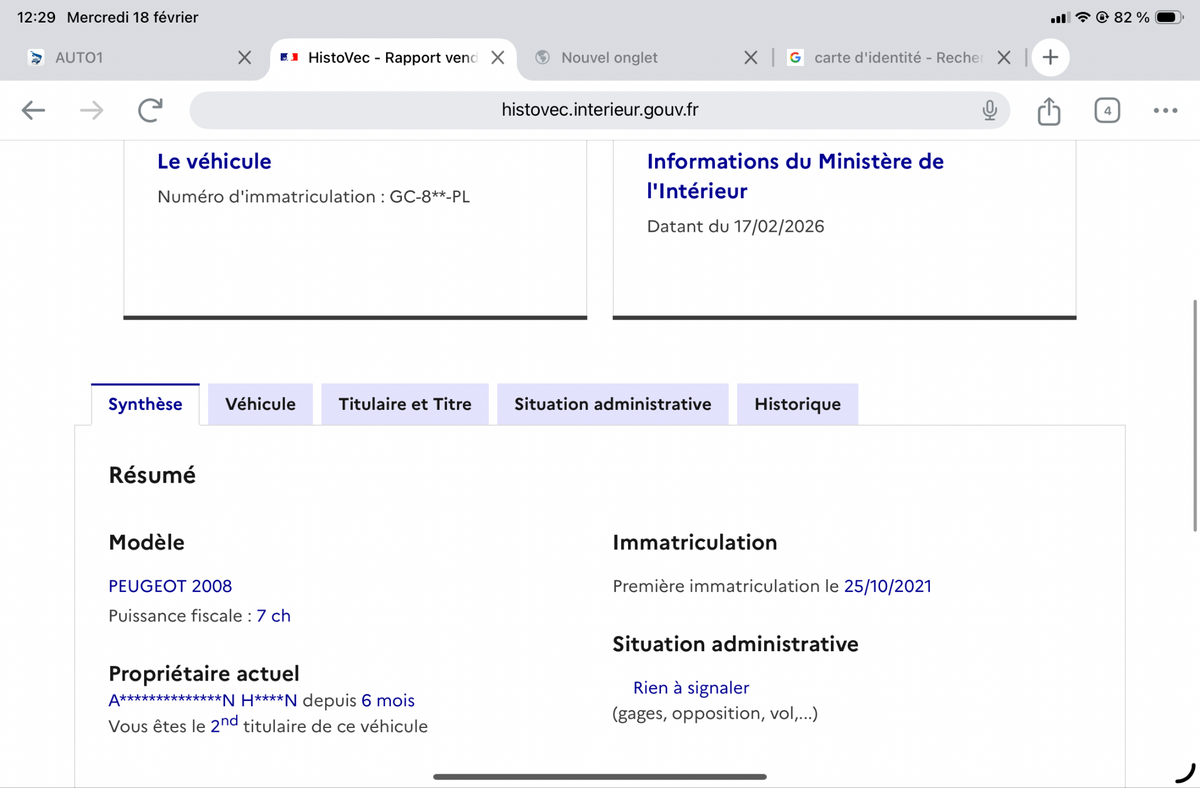Tap the browser forward arrow
The width and height of the screenshot is (1200, 788).
[x=91, y=110]
